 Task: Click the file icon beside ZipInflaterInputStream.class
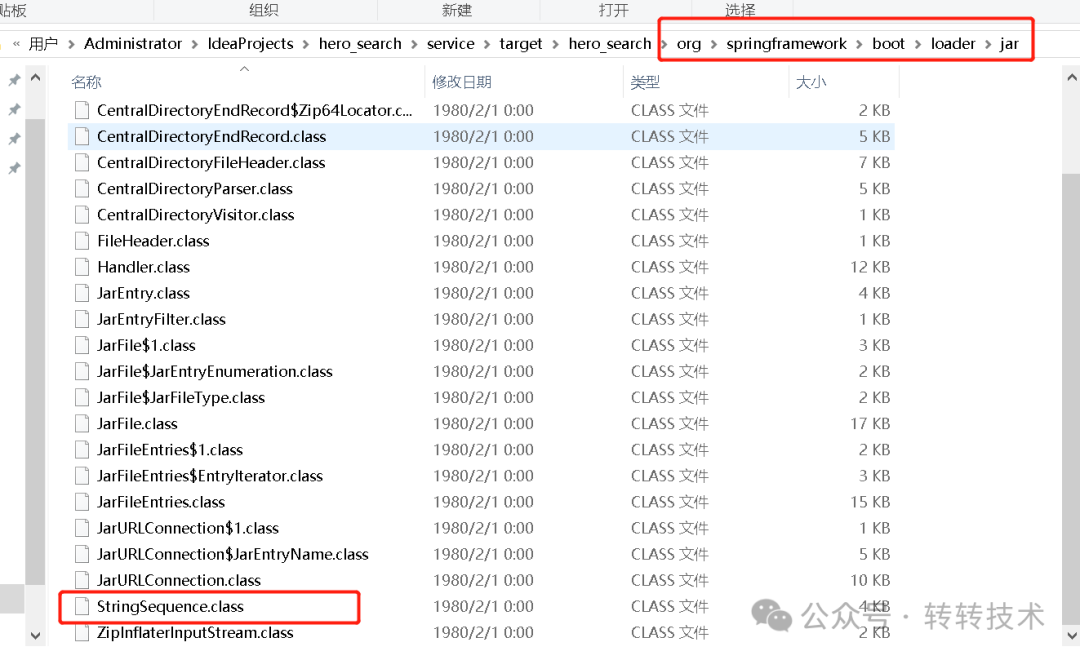82,633
